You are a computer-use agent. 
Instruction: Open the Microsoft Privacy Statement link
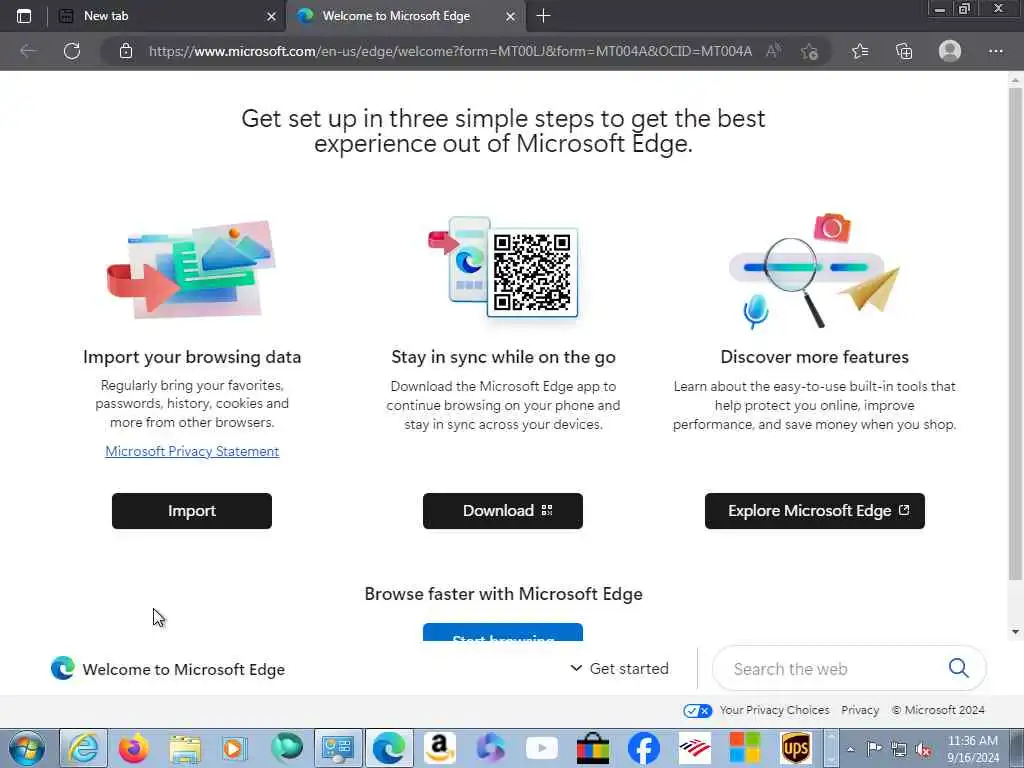pyautogui.click(x=192, y=451)
